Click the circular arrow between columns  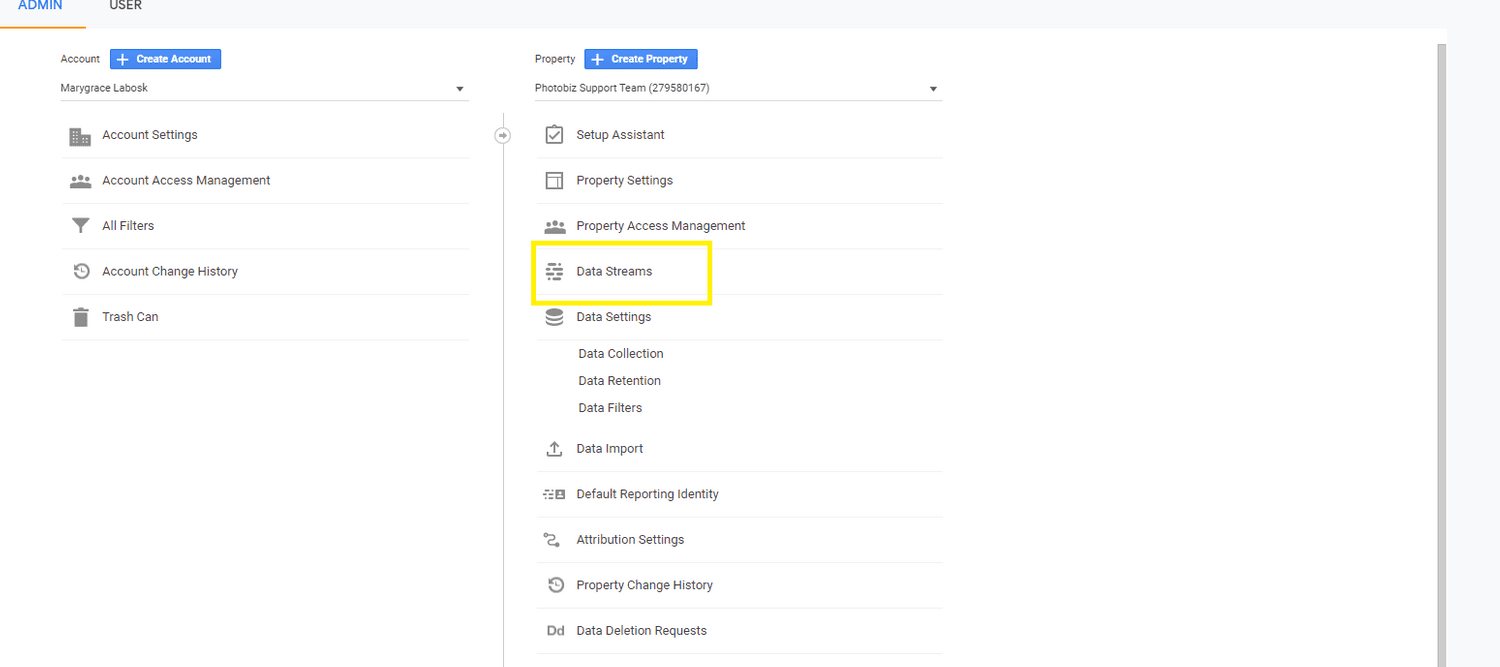pyautogui.click(x=502, y=134)
